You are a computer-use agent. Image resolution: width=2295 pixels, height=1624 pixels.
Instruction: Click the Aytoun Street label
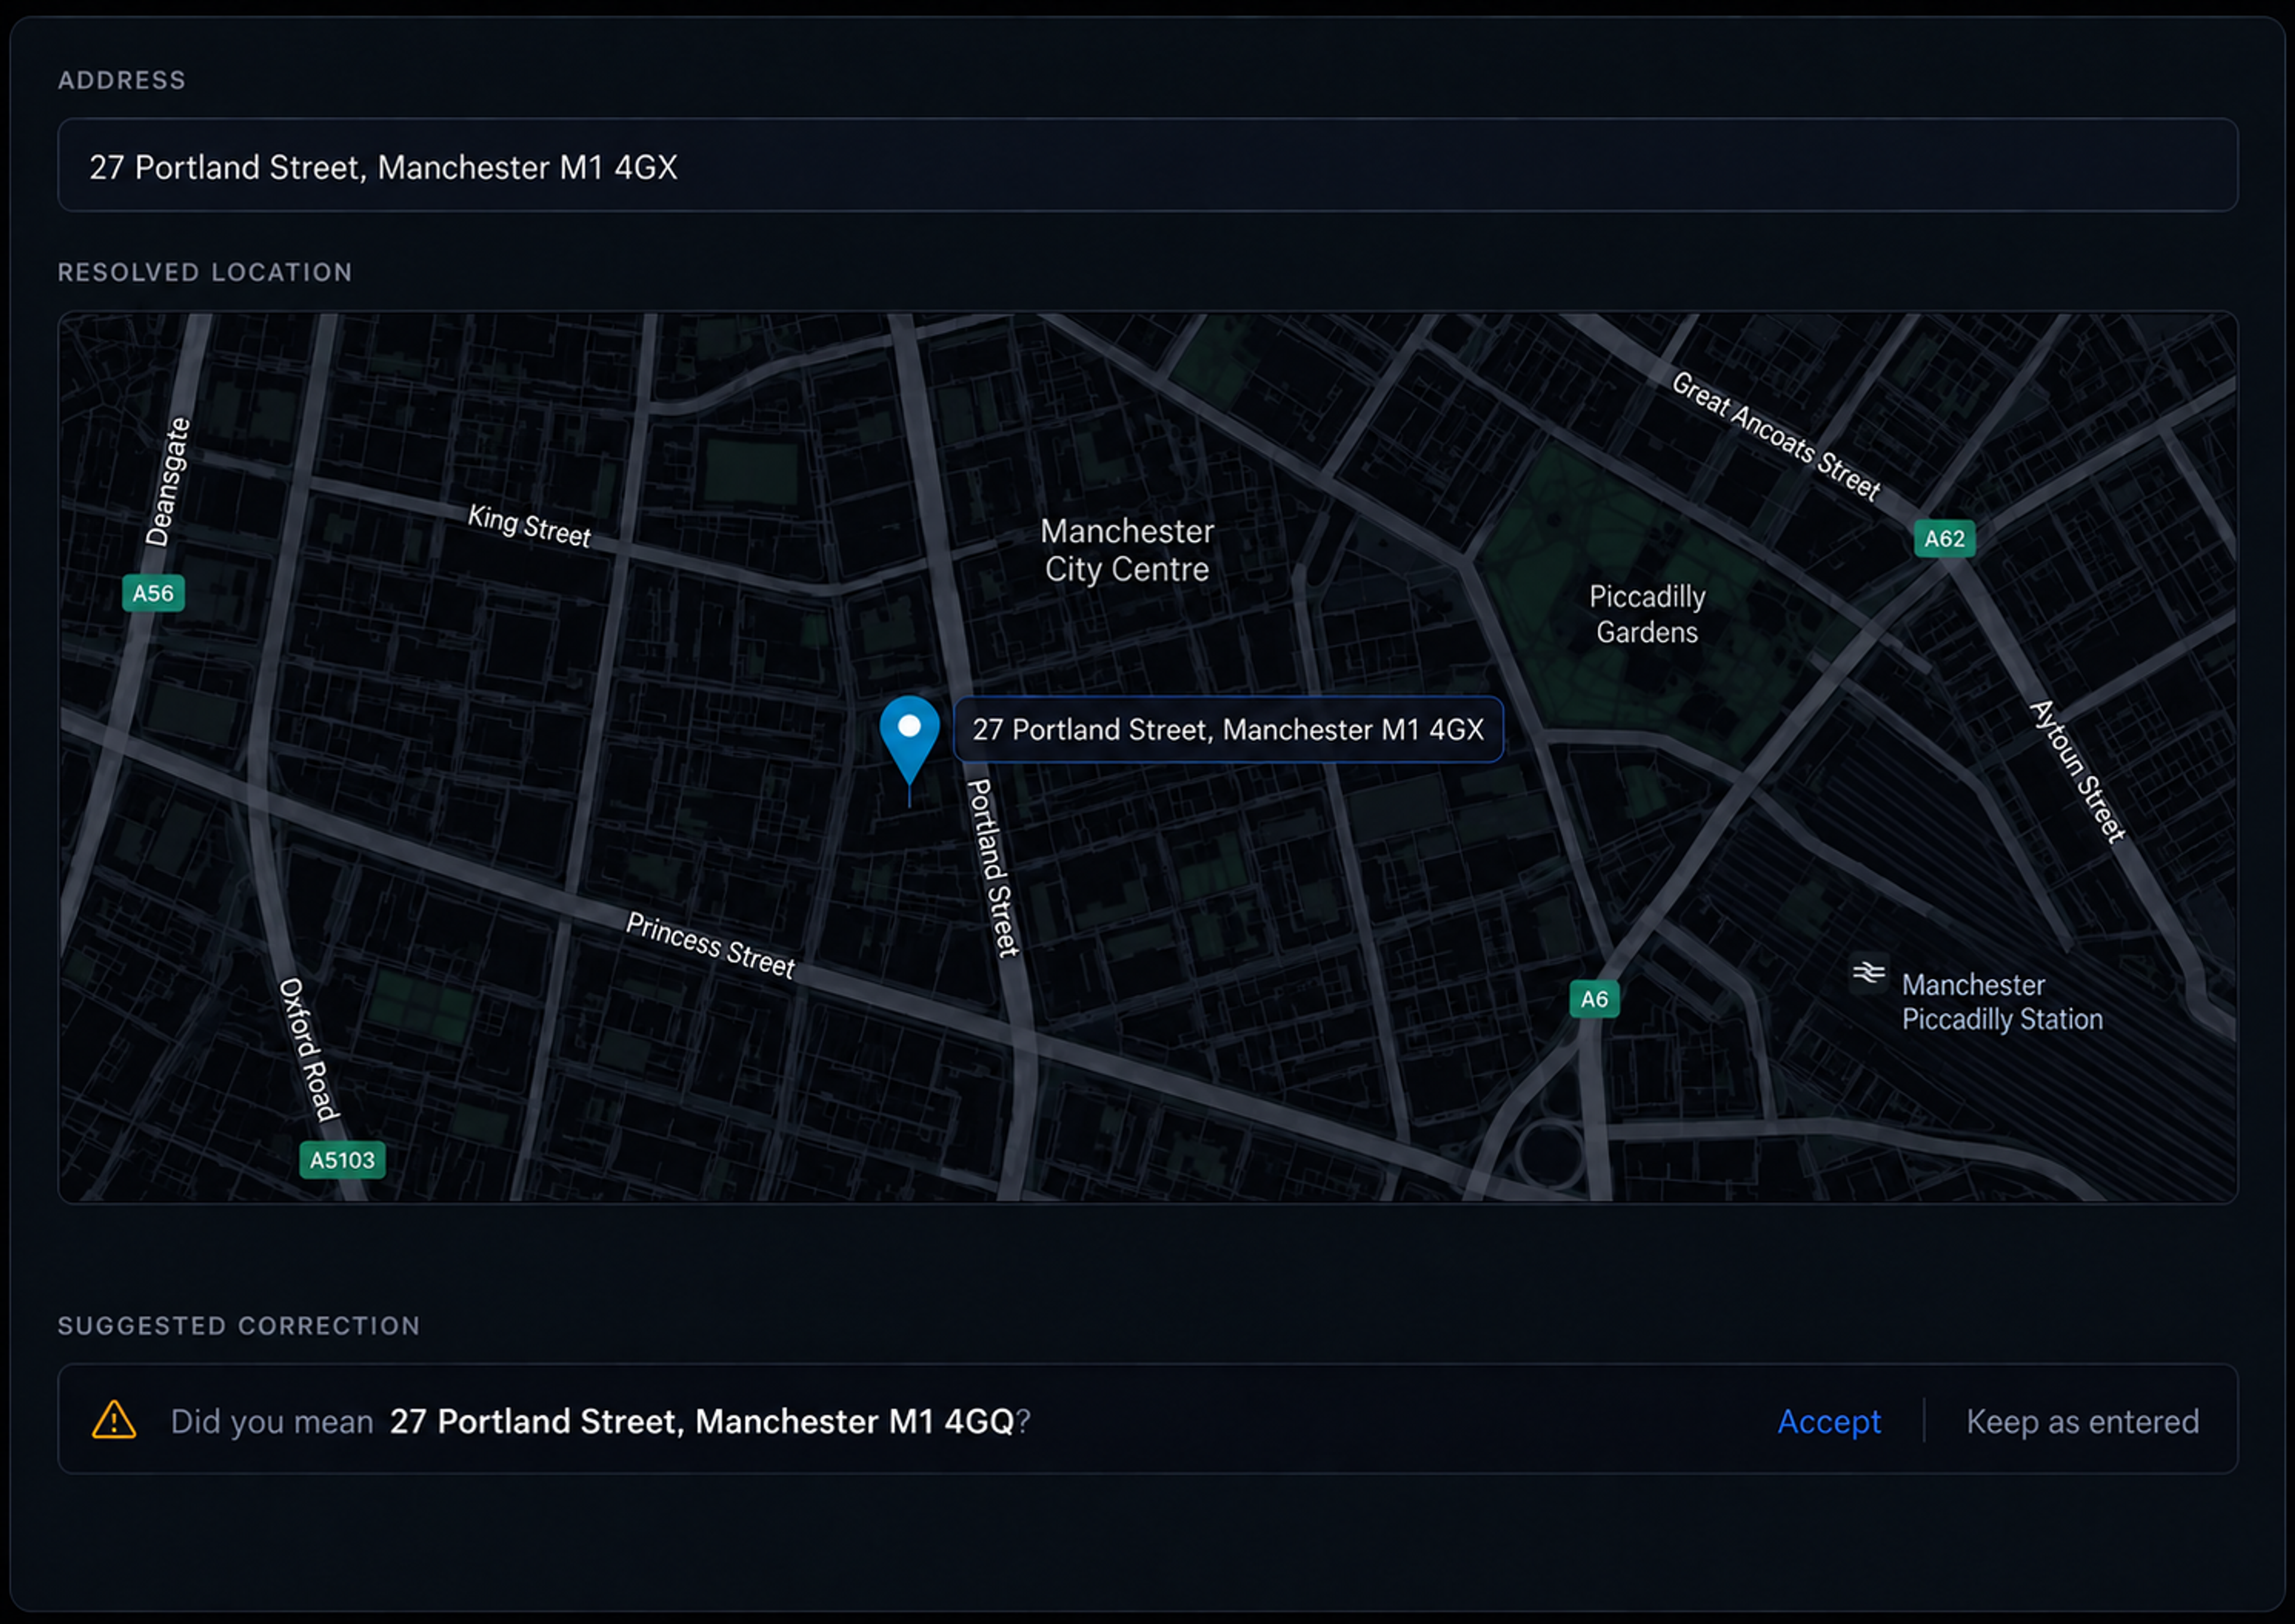pos(2077,772)
